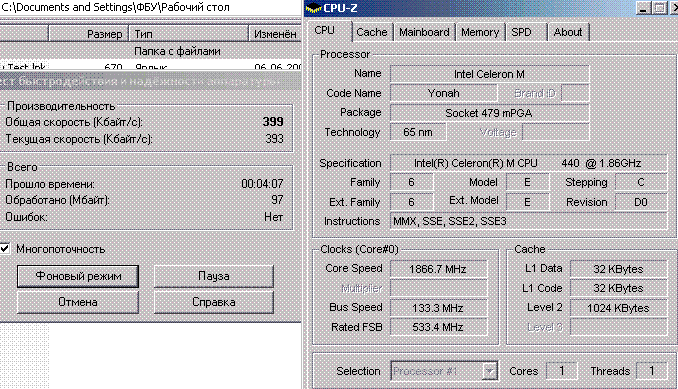The image size is (678, 389).
Task: Click the Name field Intel Celeron M
Action: [x=489, y=74]
